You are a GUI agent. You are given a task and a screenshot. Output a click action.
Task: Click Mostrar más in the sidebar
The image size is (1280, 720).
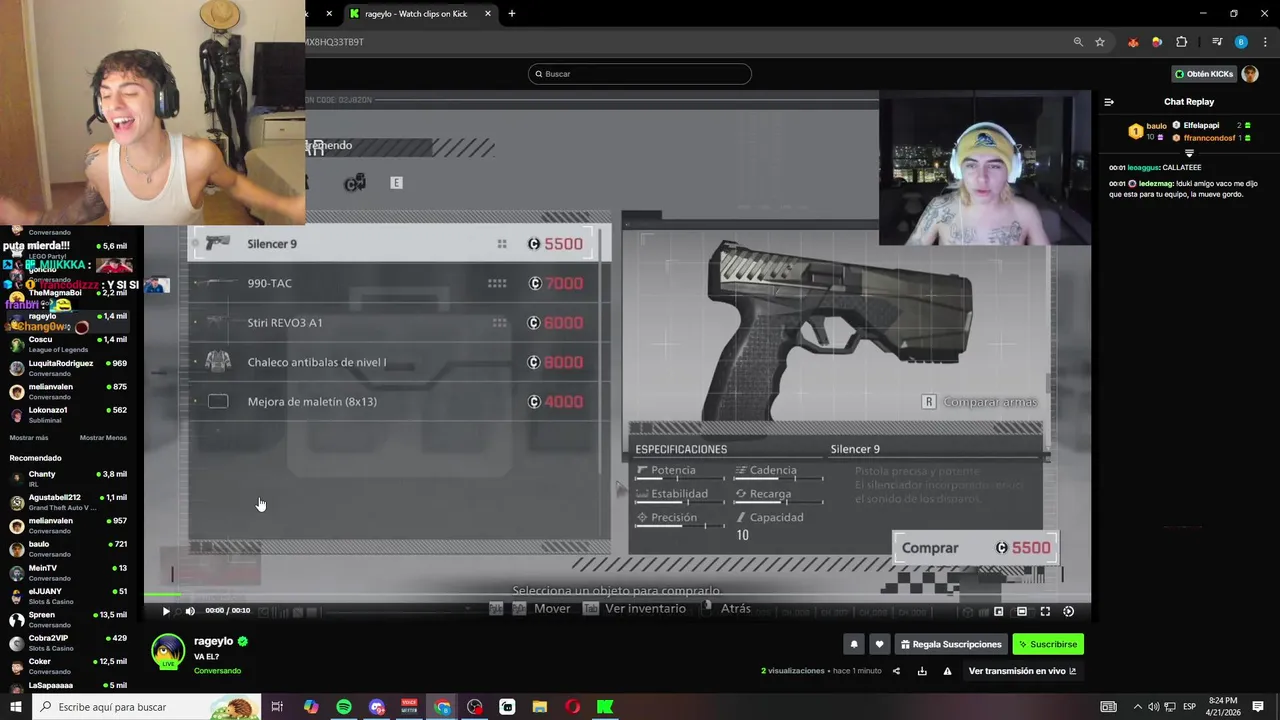pyautogui.click(x=29, y=437)
